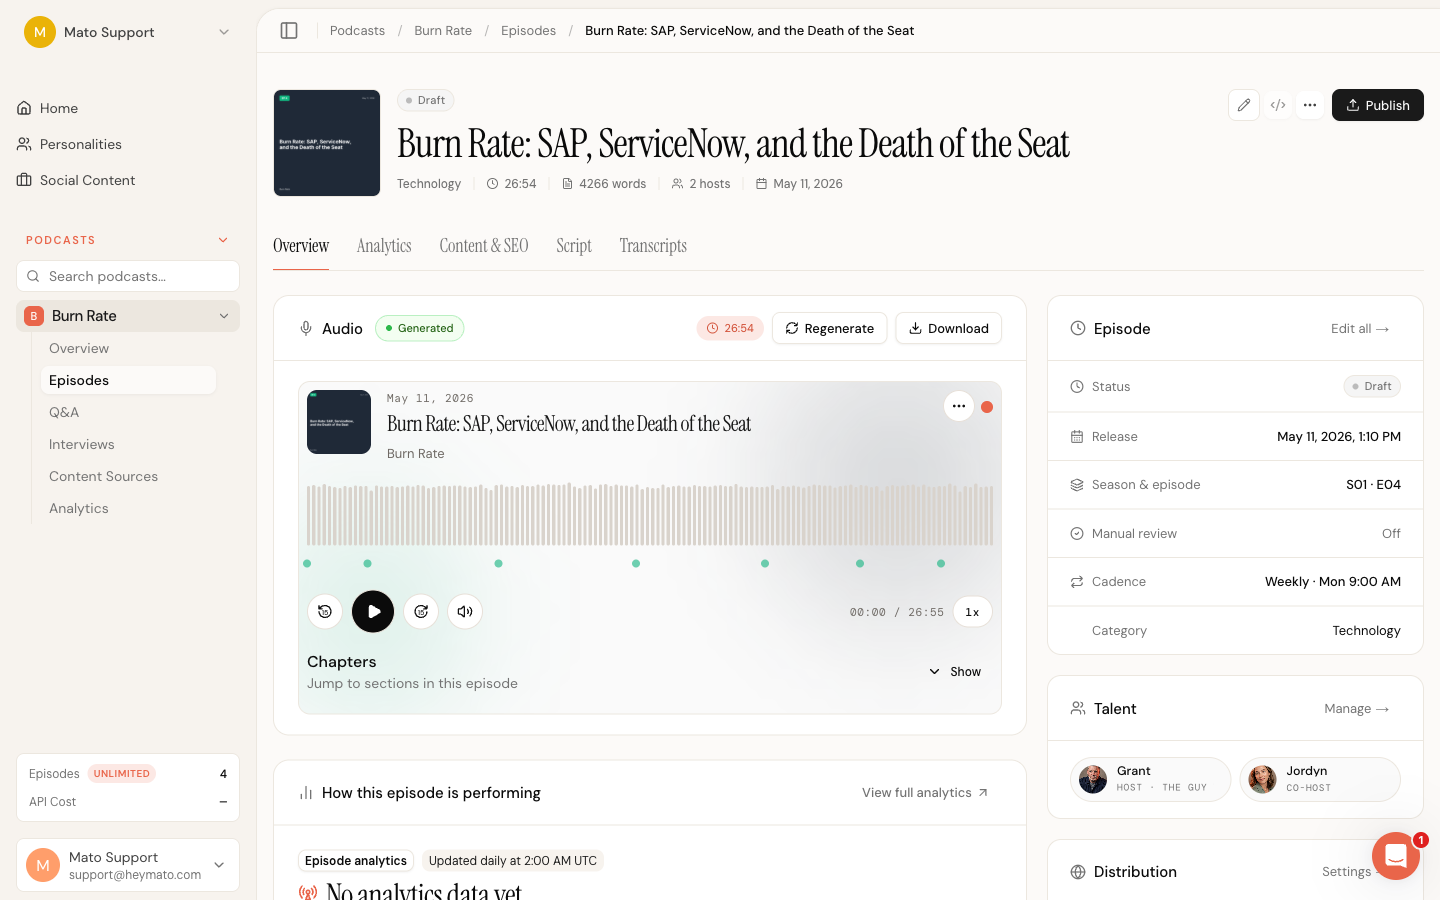Switch to the Content & SEO tab
Viewport: 1440px width, 900px height.
pyautogui.click(x=484, y=246)
